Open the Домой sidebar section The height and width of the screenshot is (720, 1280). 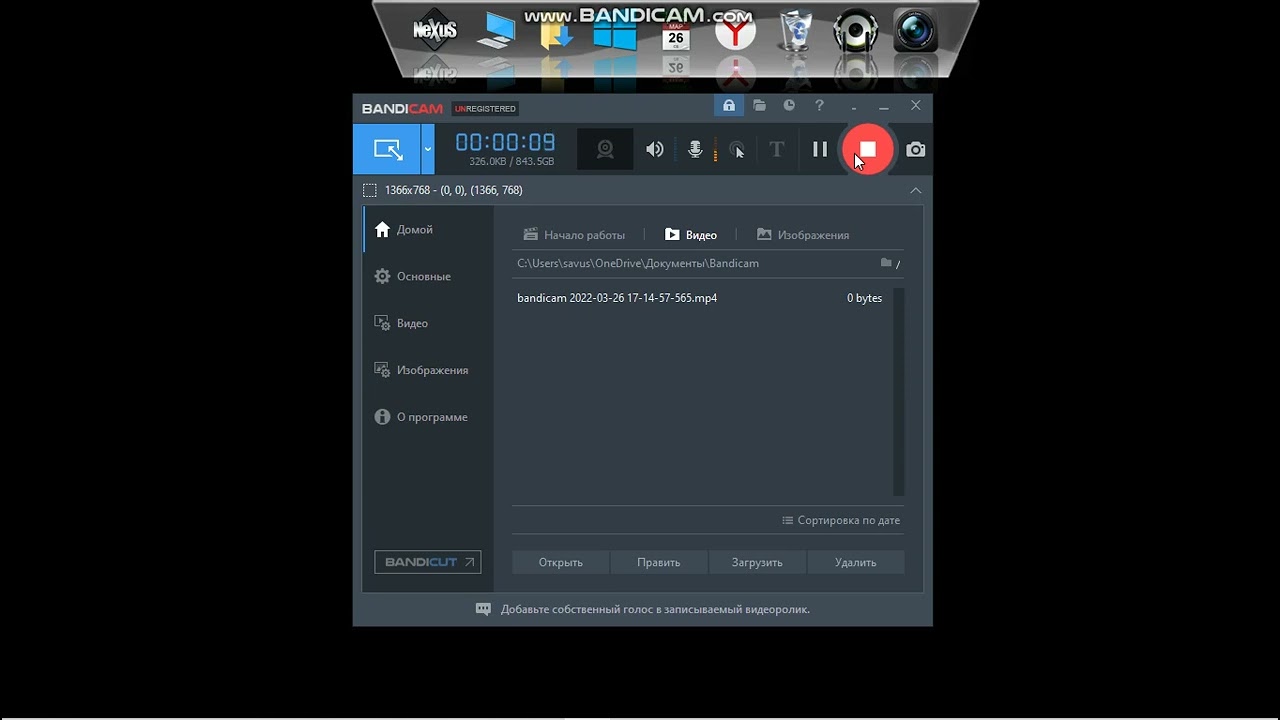coord(427,229)
